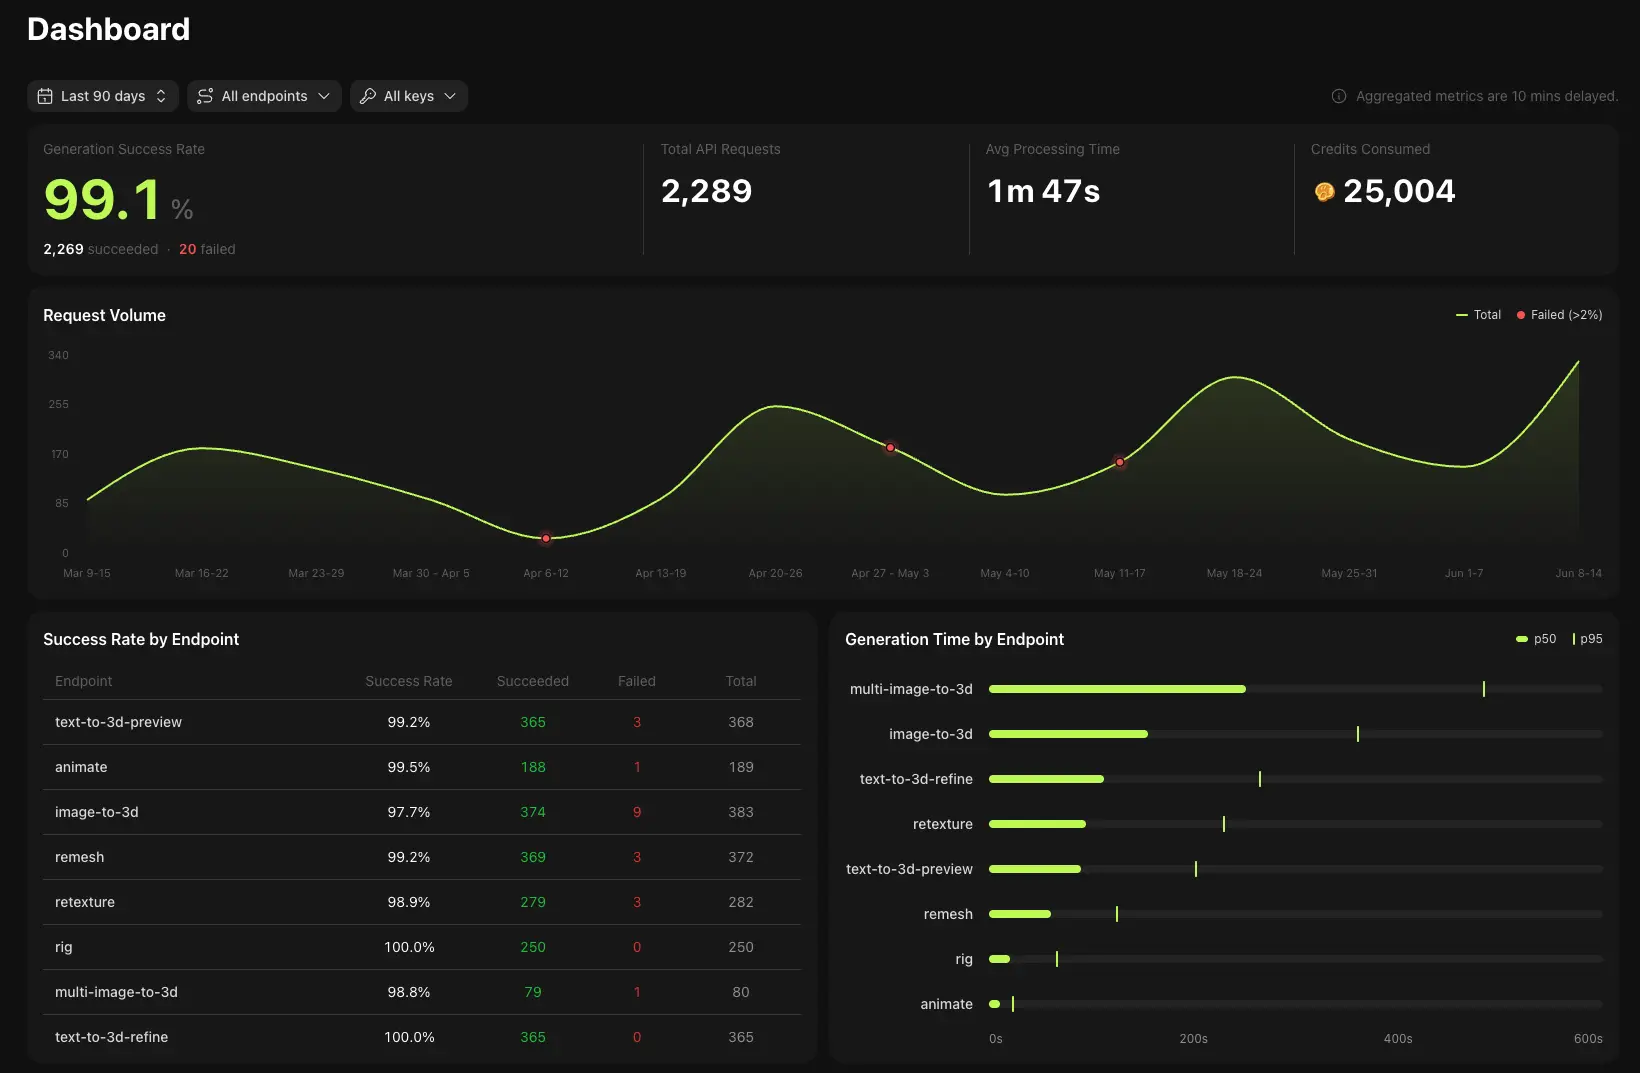Open the Last 90 days date selector
This screenshot has width=1640, height=1073.
103,96
